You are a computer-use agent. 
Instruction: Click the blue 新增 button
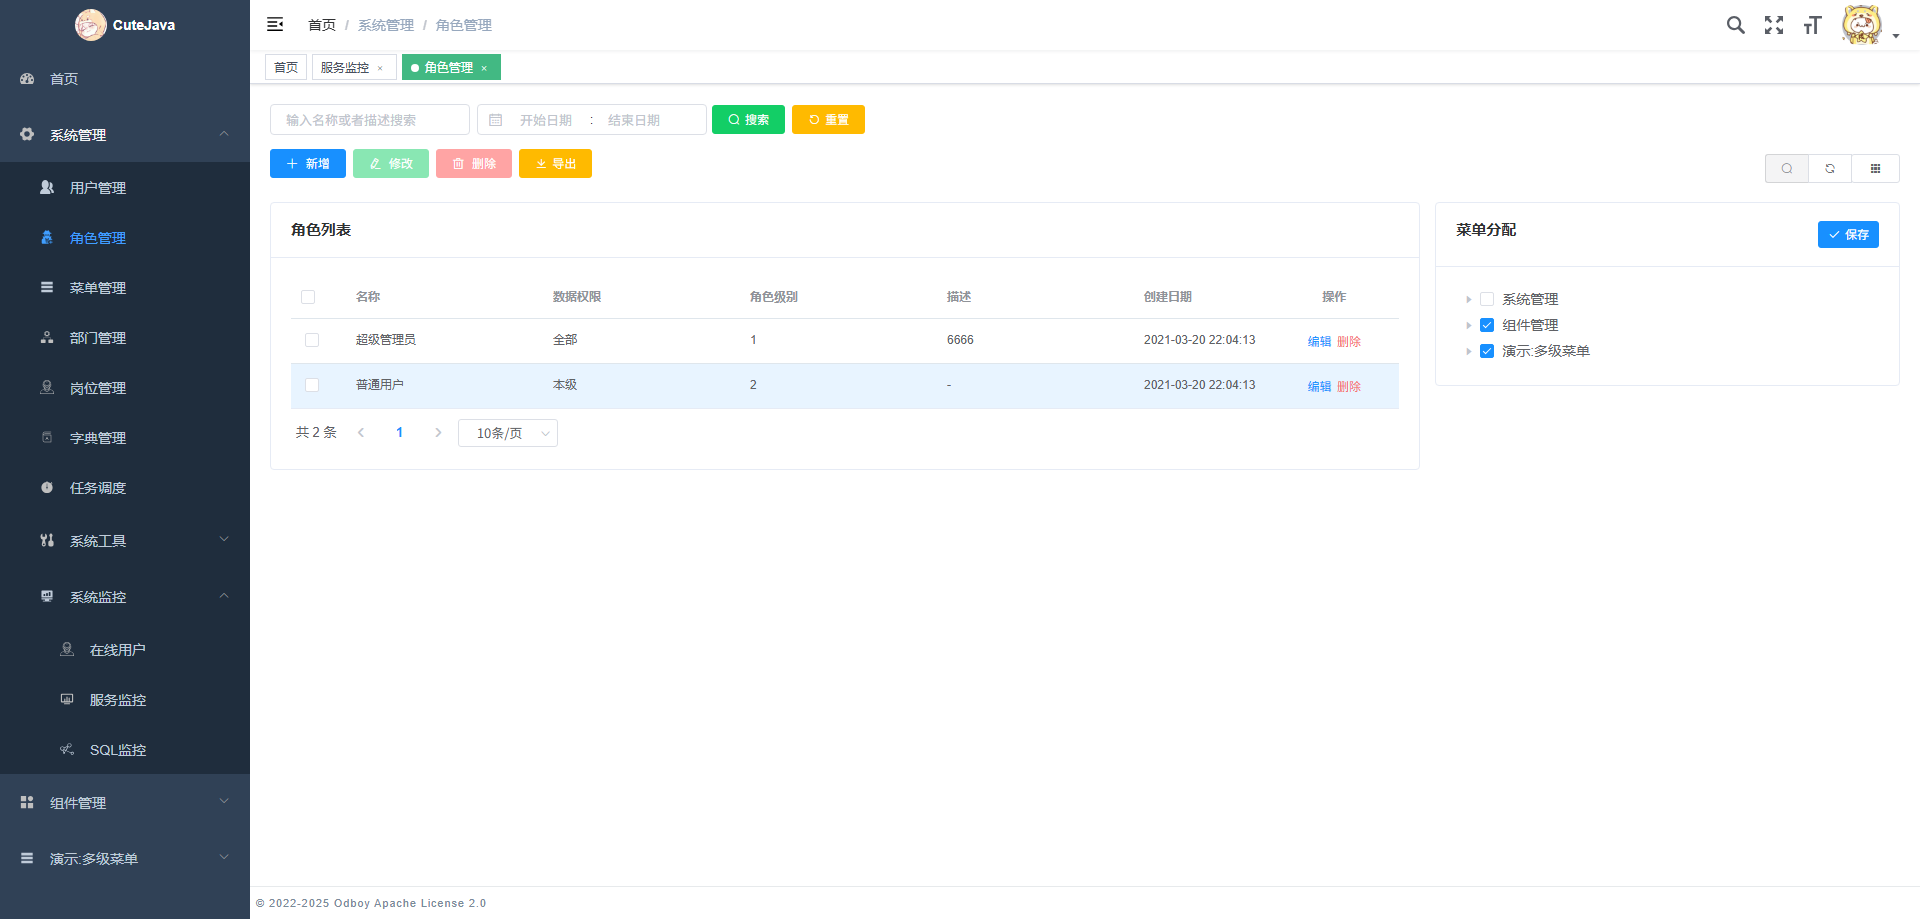click(308, 164)
